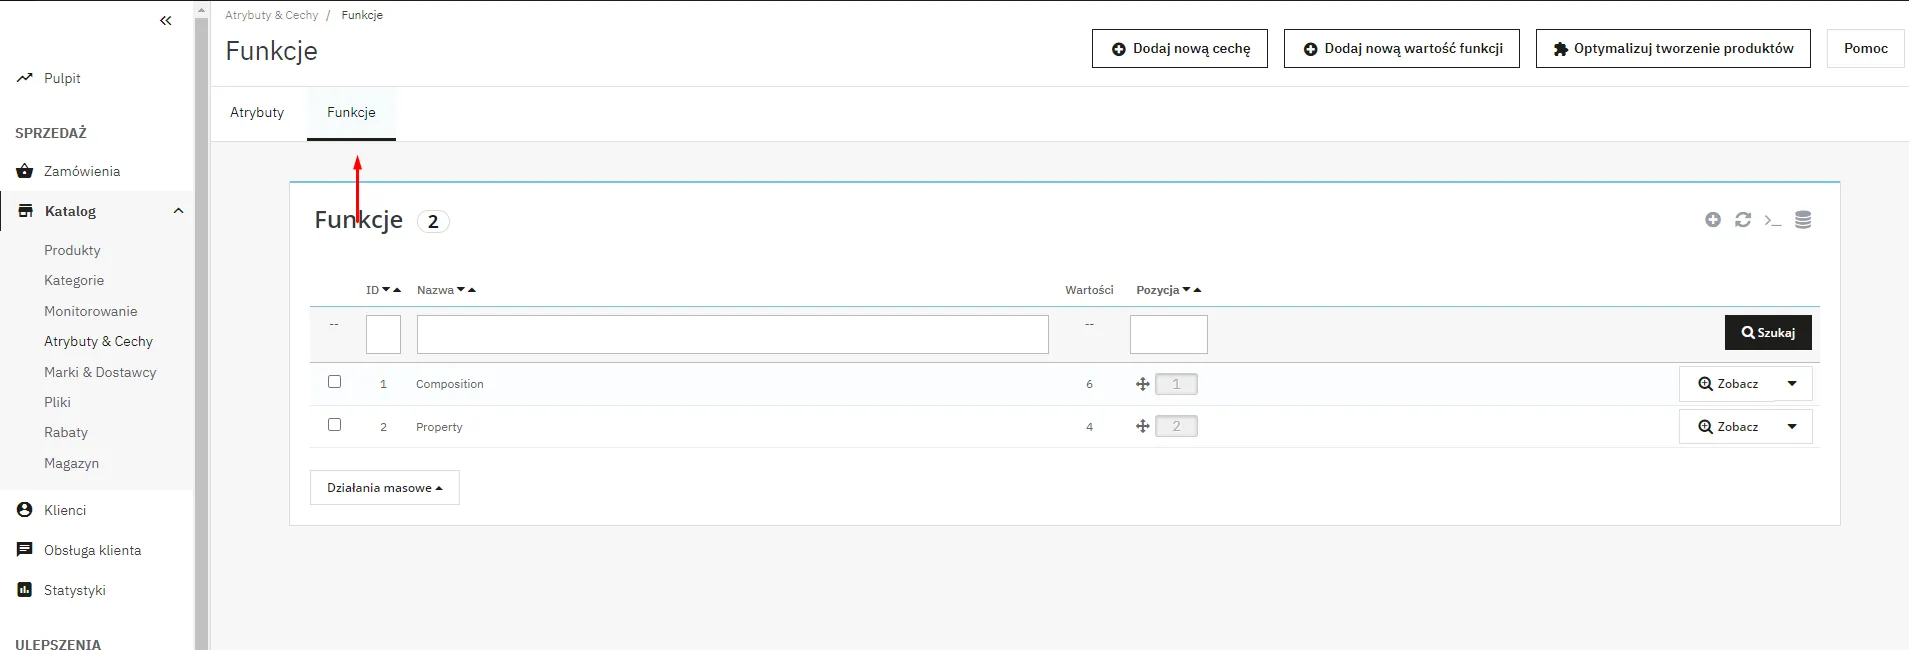This screenshot has width=1909, height=650.
Task: Check the Composition row checkbox
Action: [335, 382]
